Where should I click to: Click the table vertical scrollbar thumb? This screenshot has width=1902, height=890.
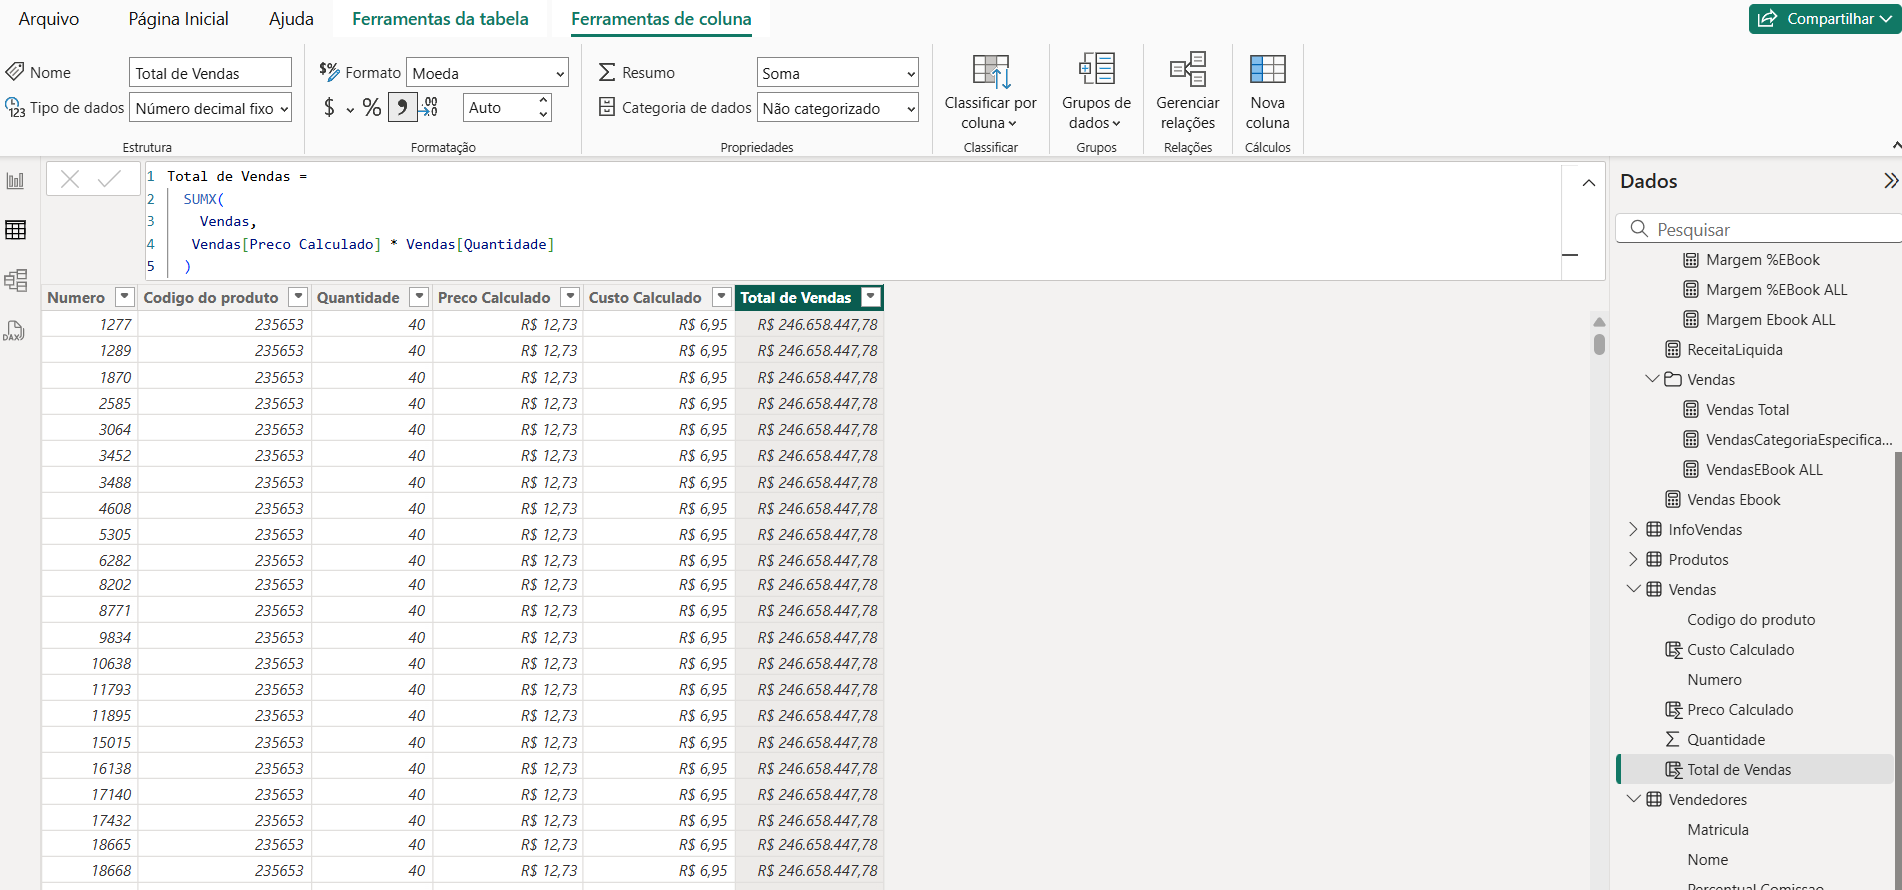(x=1599, y=344)
